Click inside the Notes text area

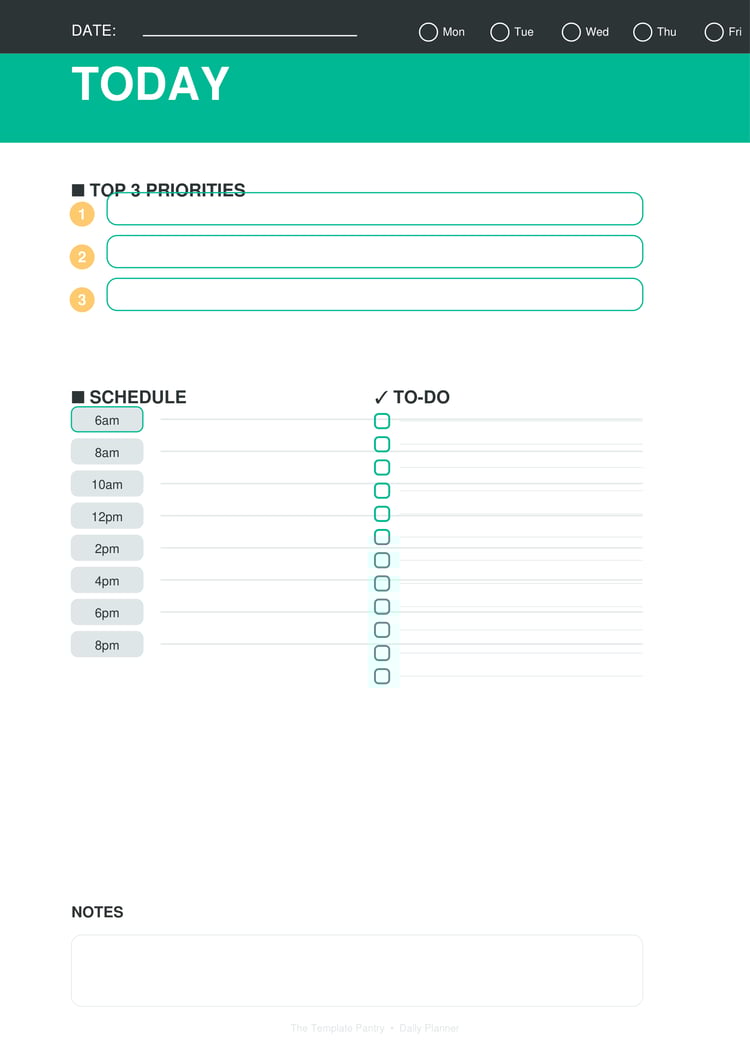pos(356,970)
